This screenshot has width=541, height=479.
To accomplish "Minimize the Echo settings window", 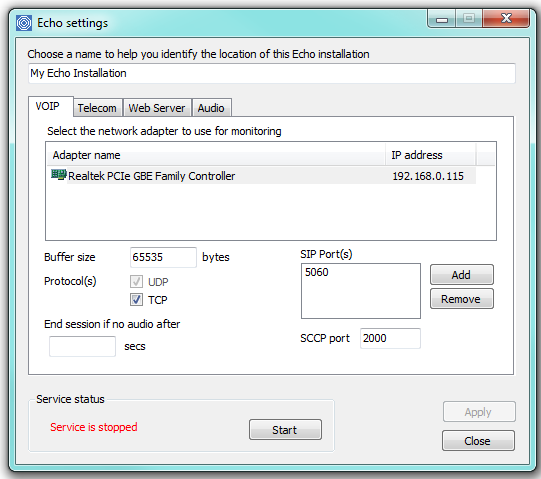I will click(x=442, y=19).
